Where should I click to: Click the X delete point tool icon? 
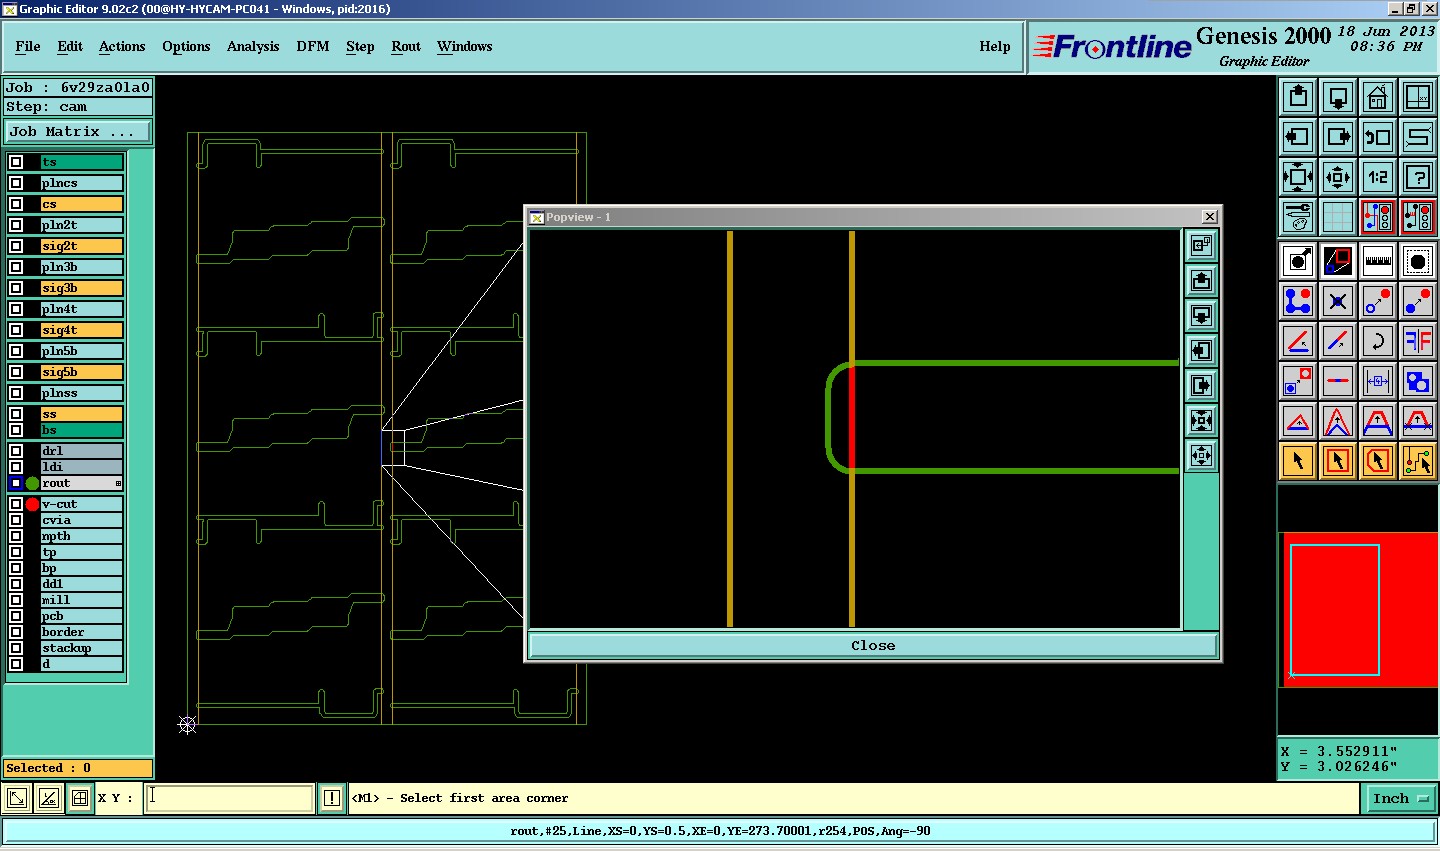1338,301
